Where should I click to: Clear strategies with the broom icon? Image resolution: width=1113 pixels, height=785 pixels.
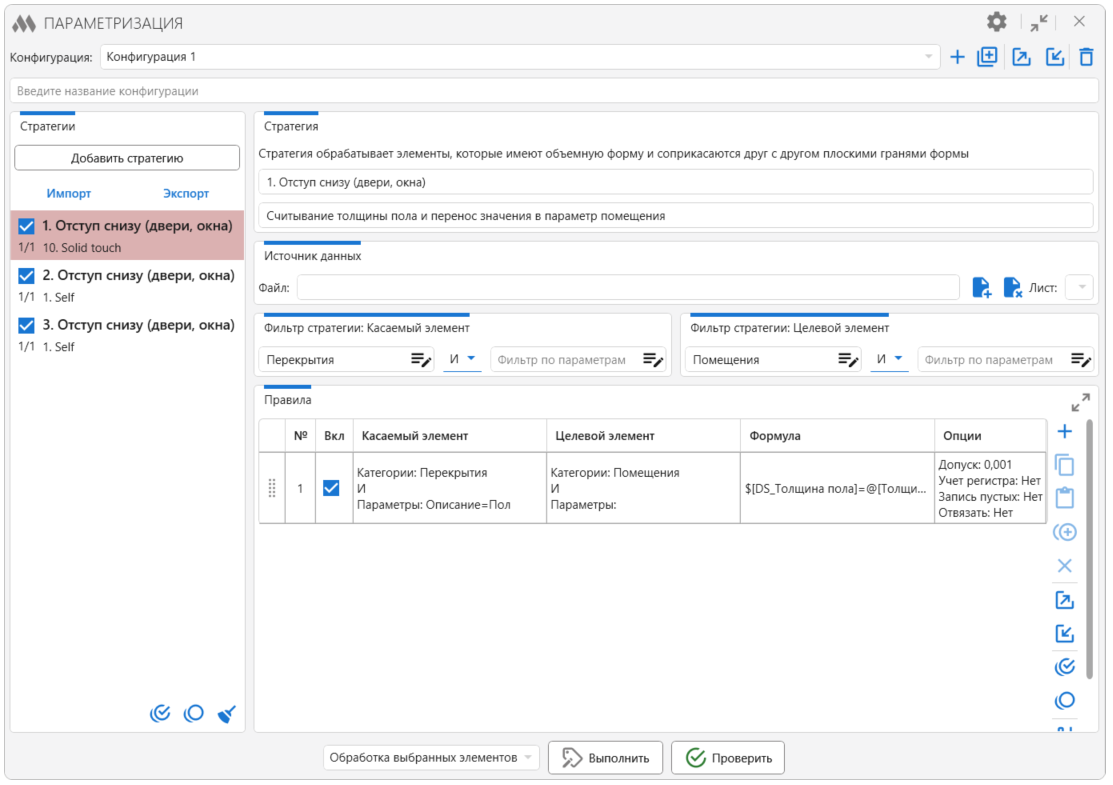pos(226,713)
